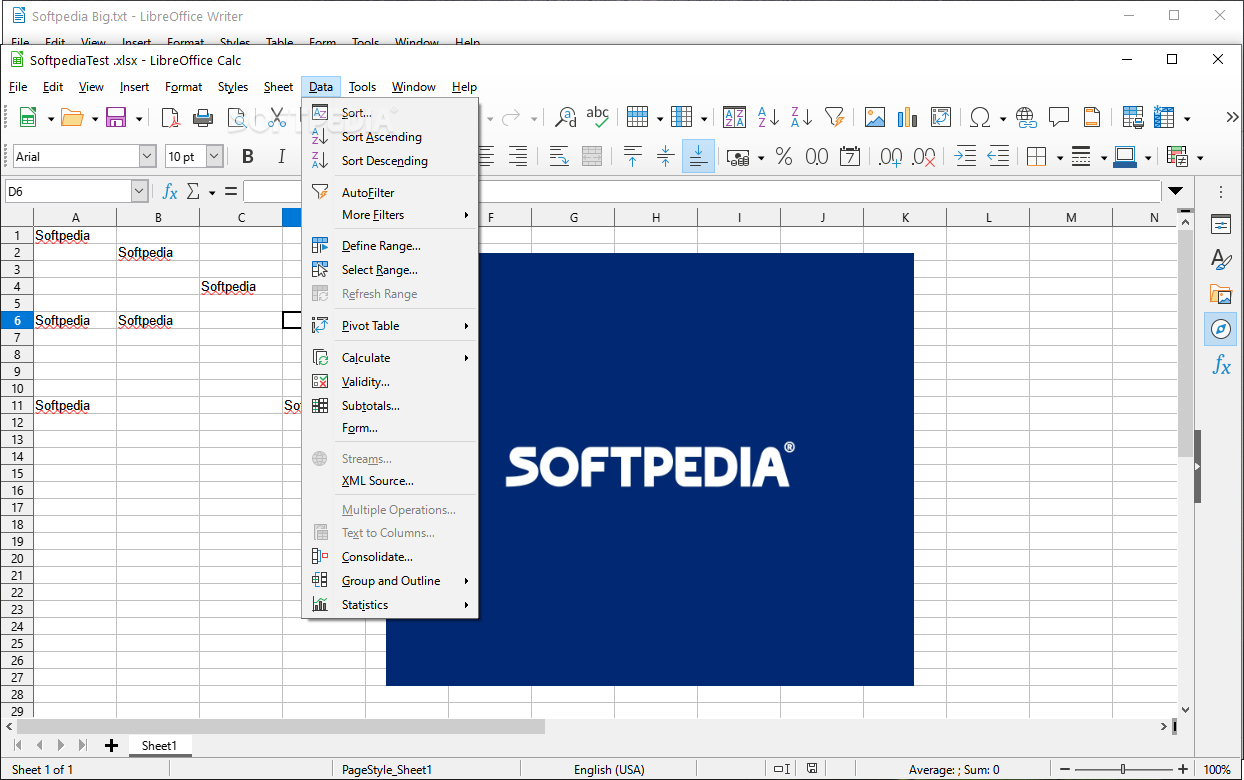Toggle Center Vertically alignment
Screen dimensions: 1244x780
(665, 156)
